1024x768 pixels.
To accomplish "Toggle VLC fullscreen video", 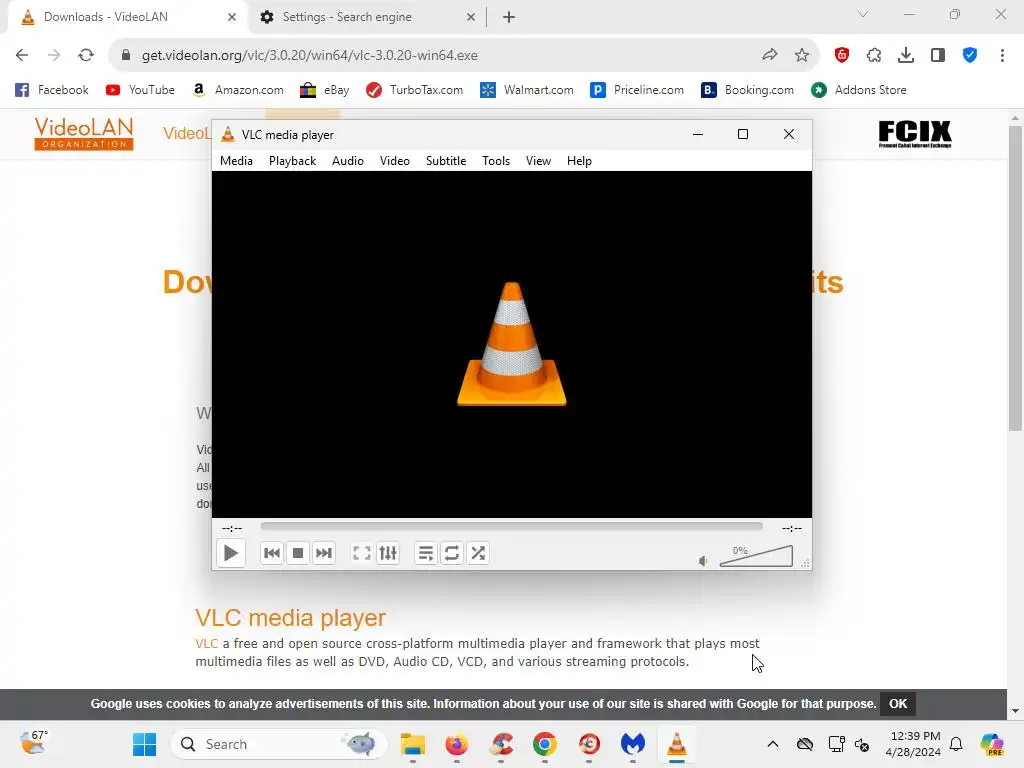I will tap(362, 553).
